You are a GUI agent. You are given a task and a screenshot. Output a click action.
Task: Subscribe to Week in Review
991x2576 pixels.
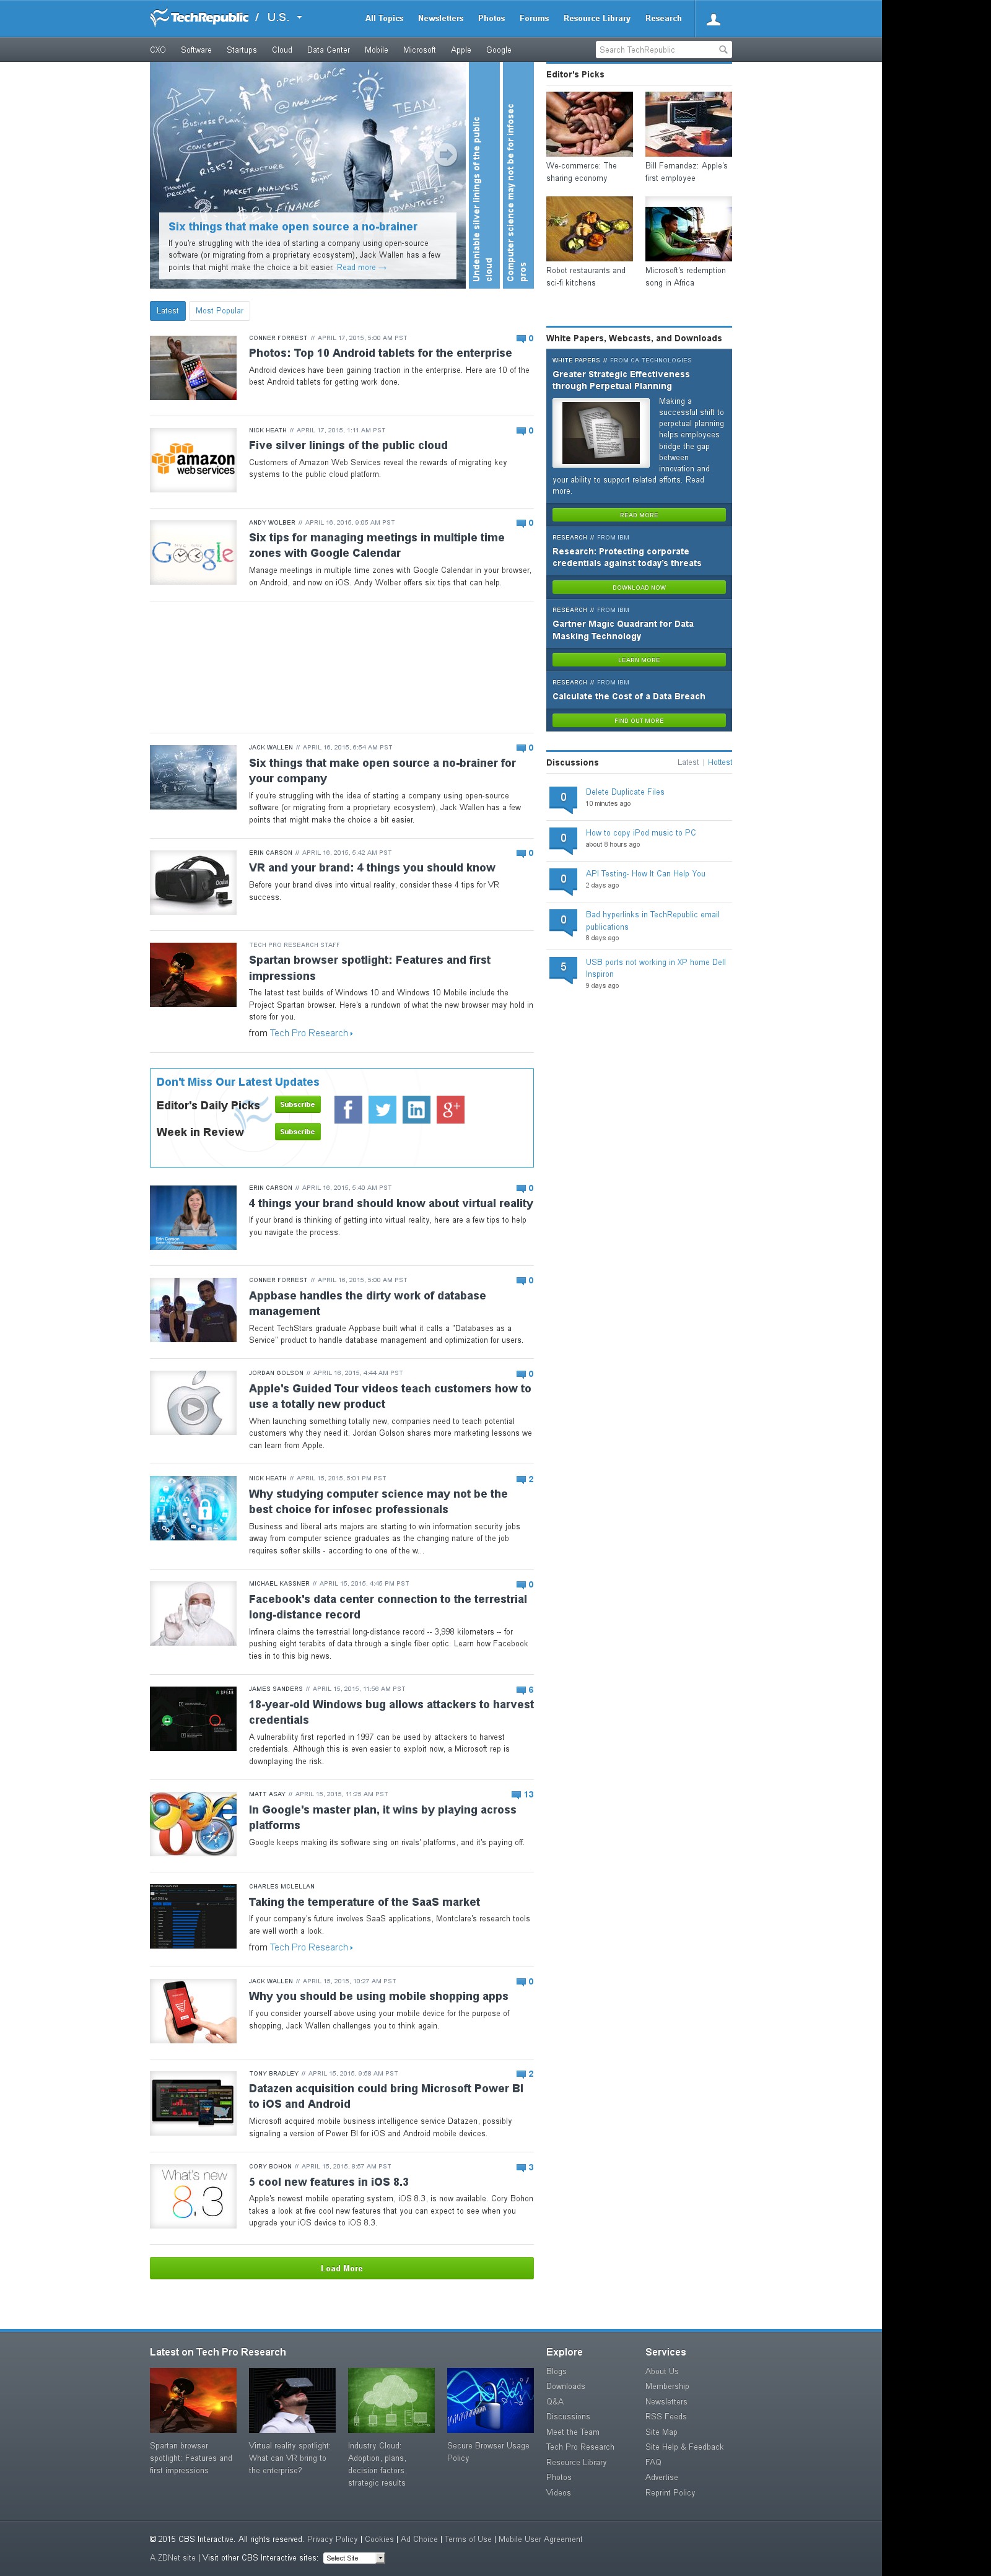click(298, 1132)
